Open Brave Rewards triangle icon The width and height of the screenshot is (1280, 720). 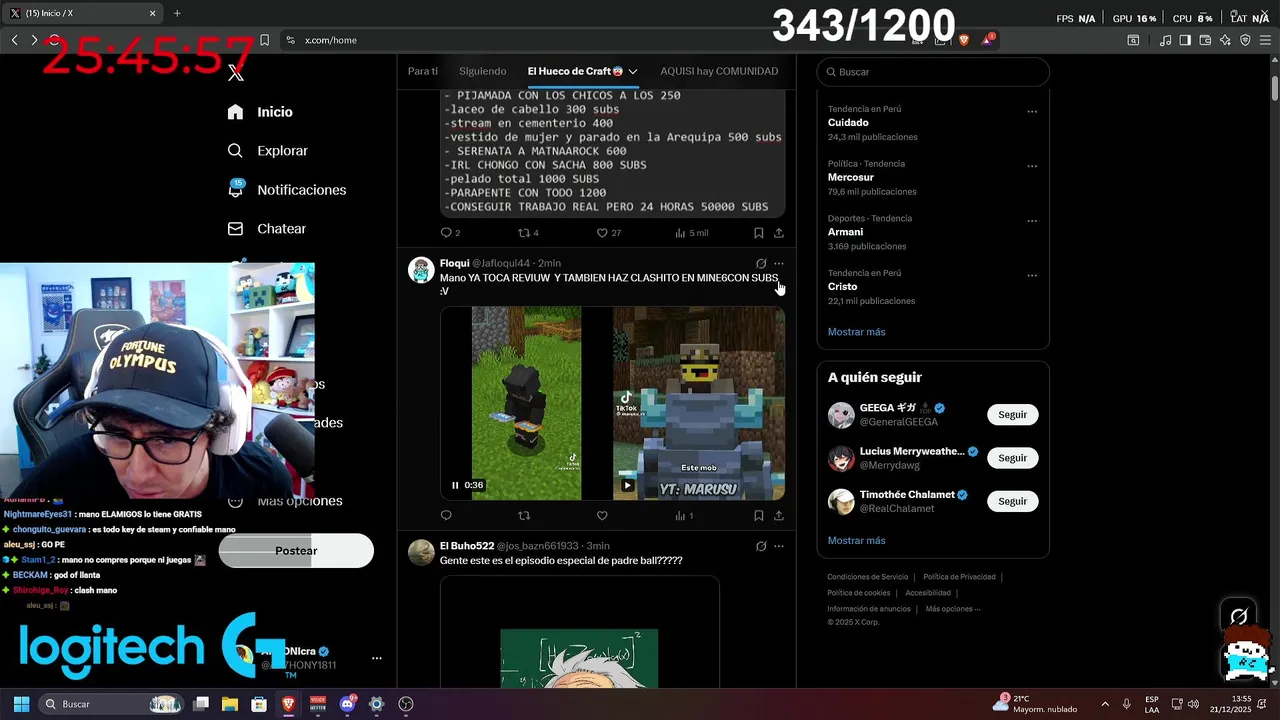988,40
